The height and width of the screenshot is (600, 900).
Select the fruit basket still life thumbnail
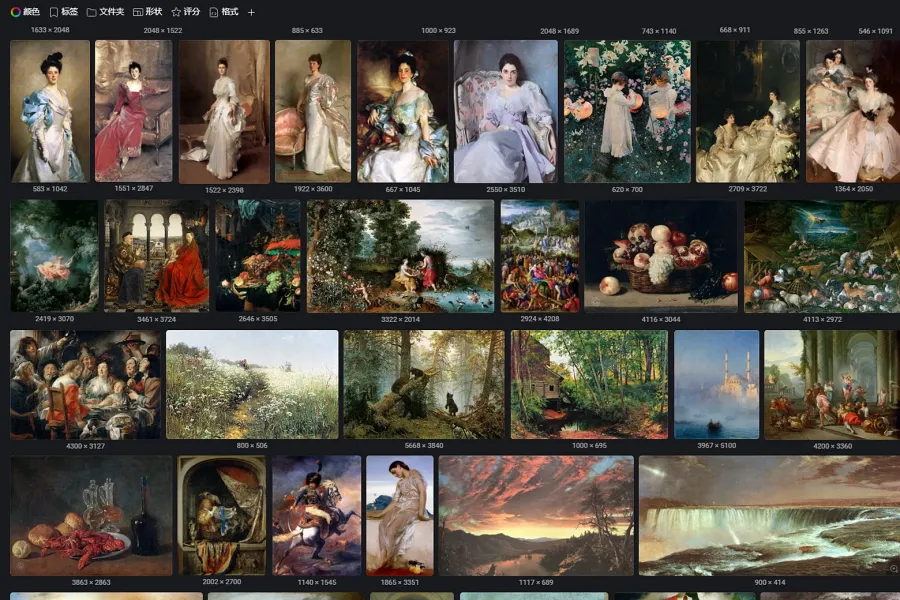click(661, 256)
